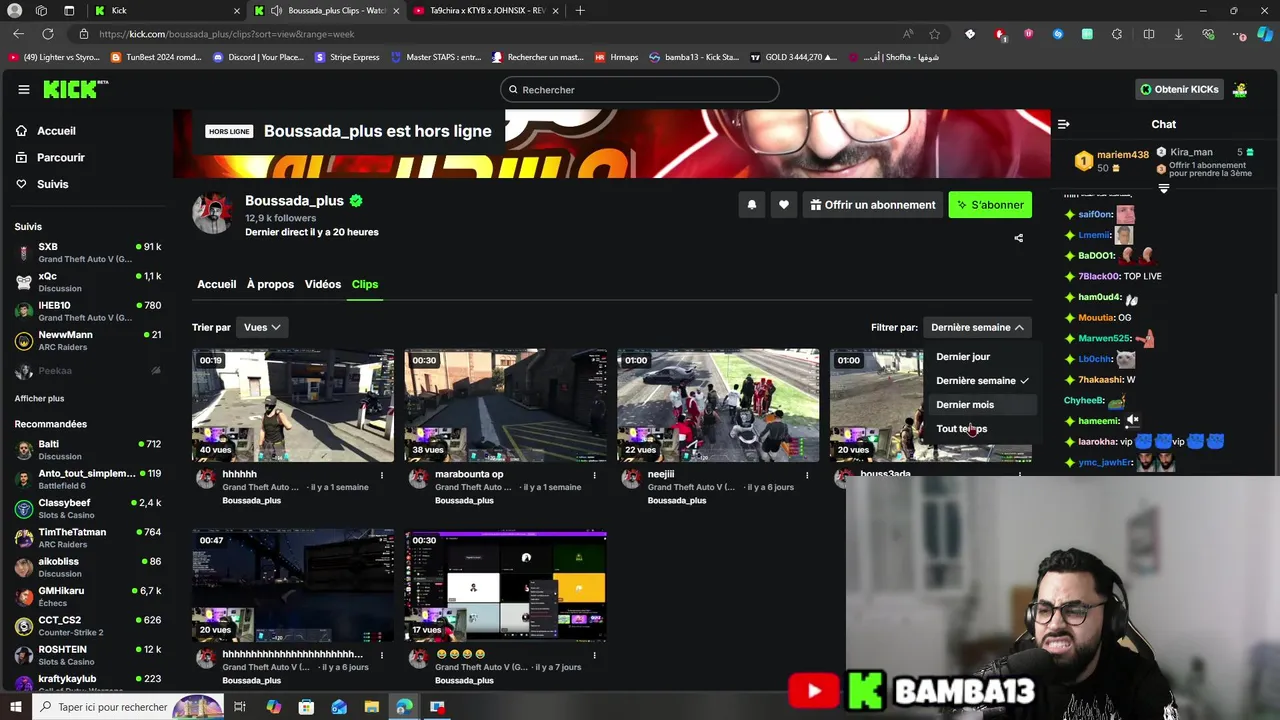Screen dimensions: 1280x720
Task: Open TimTheTatman recommended channel
Action: click(88, 538)
